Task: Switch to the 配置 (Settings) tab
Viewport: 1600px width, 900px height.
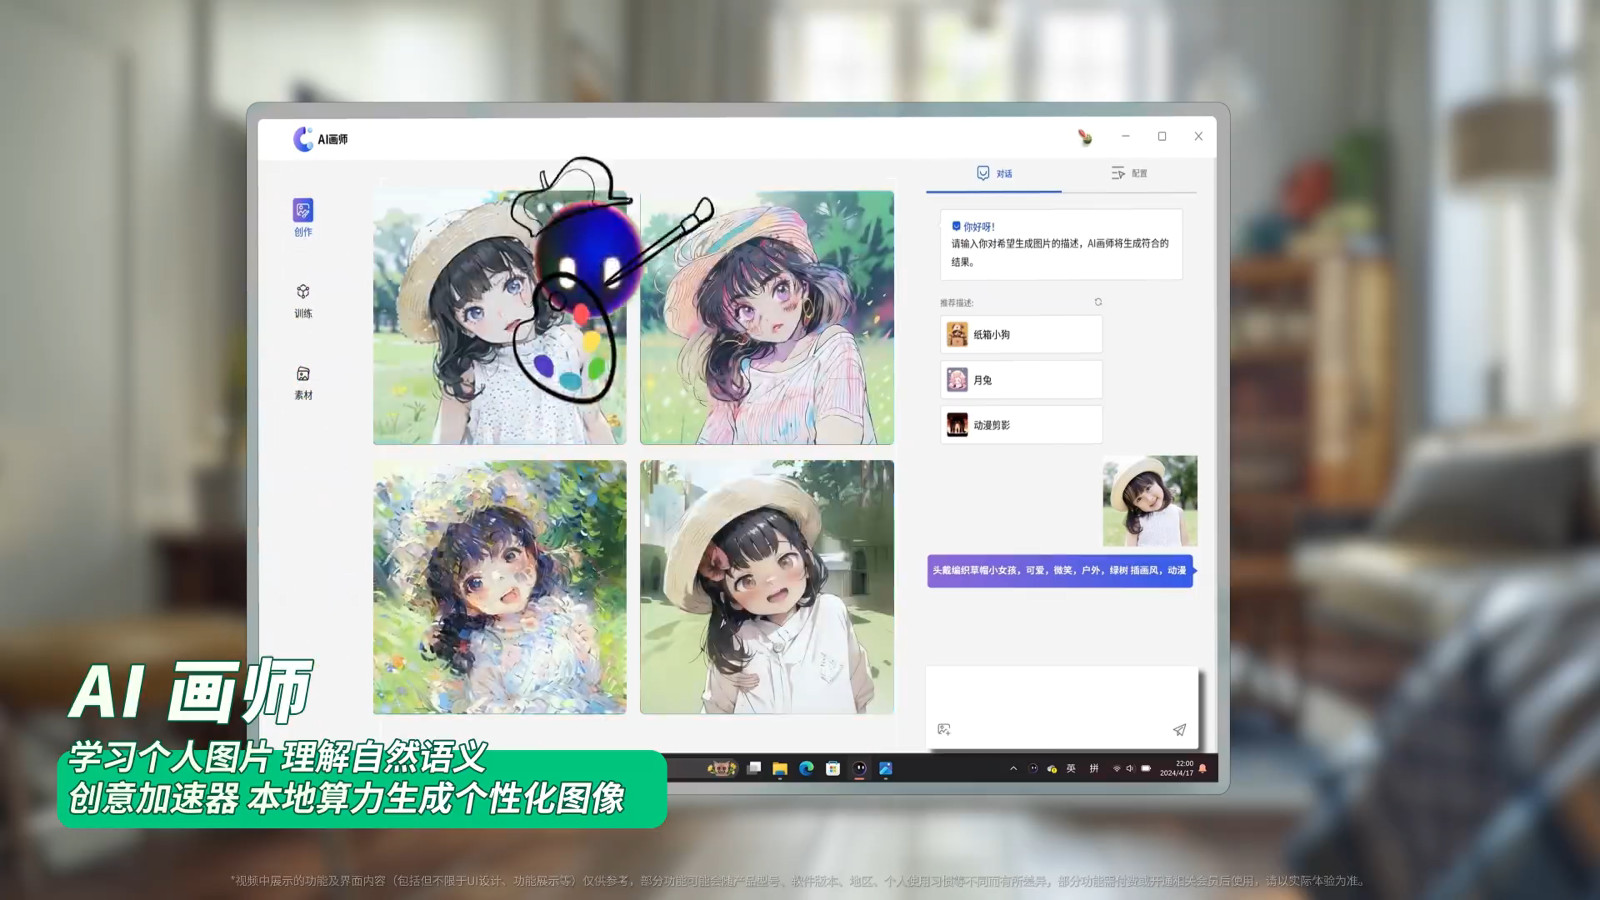Action: point(1129,173)
